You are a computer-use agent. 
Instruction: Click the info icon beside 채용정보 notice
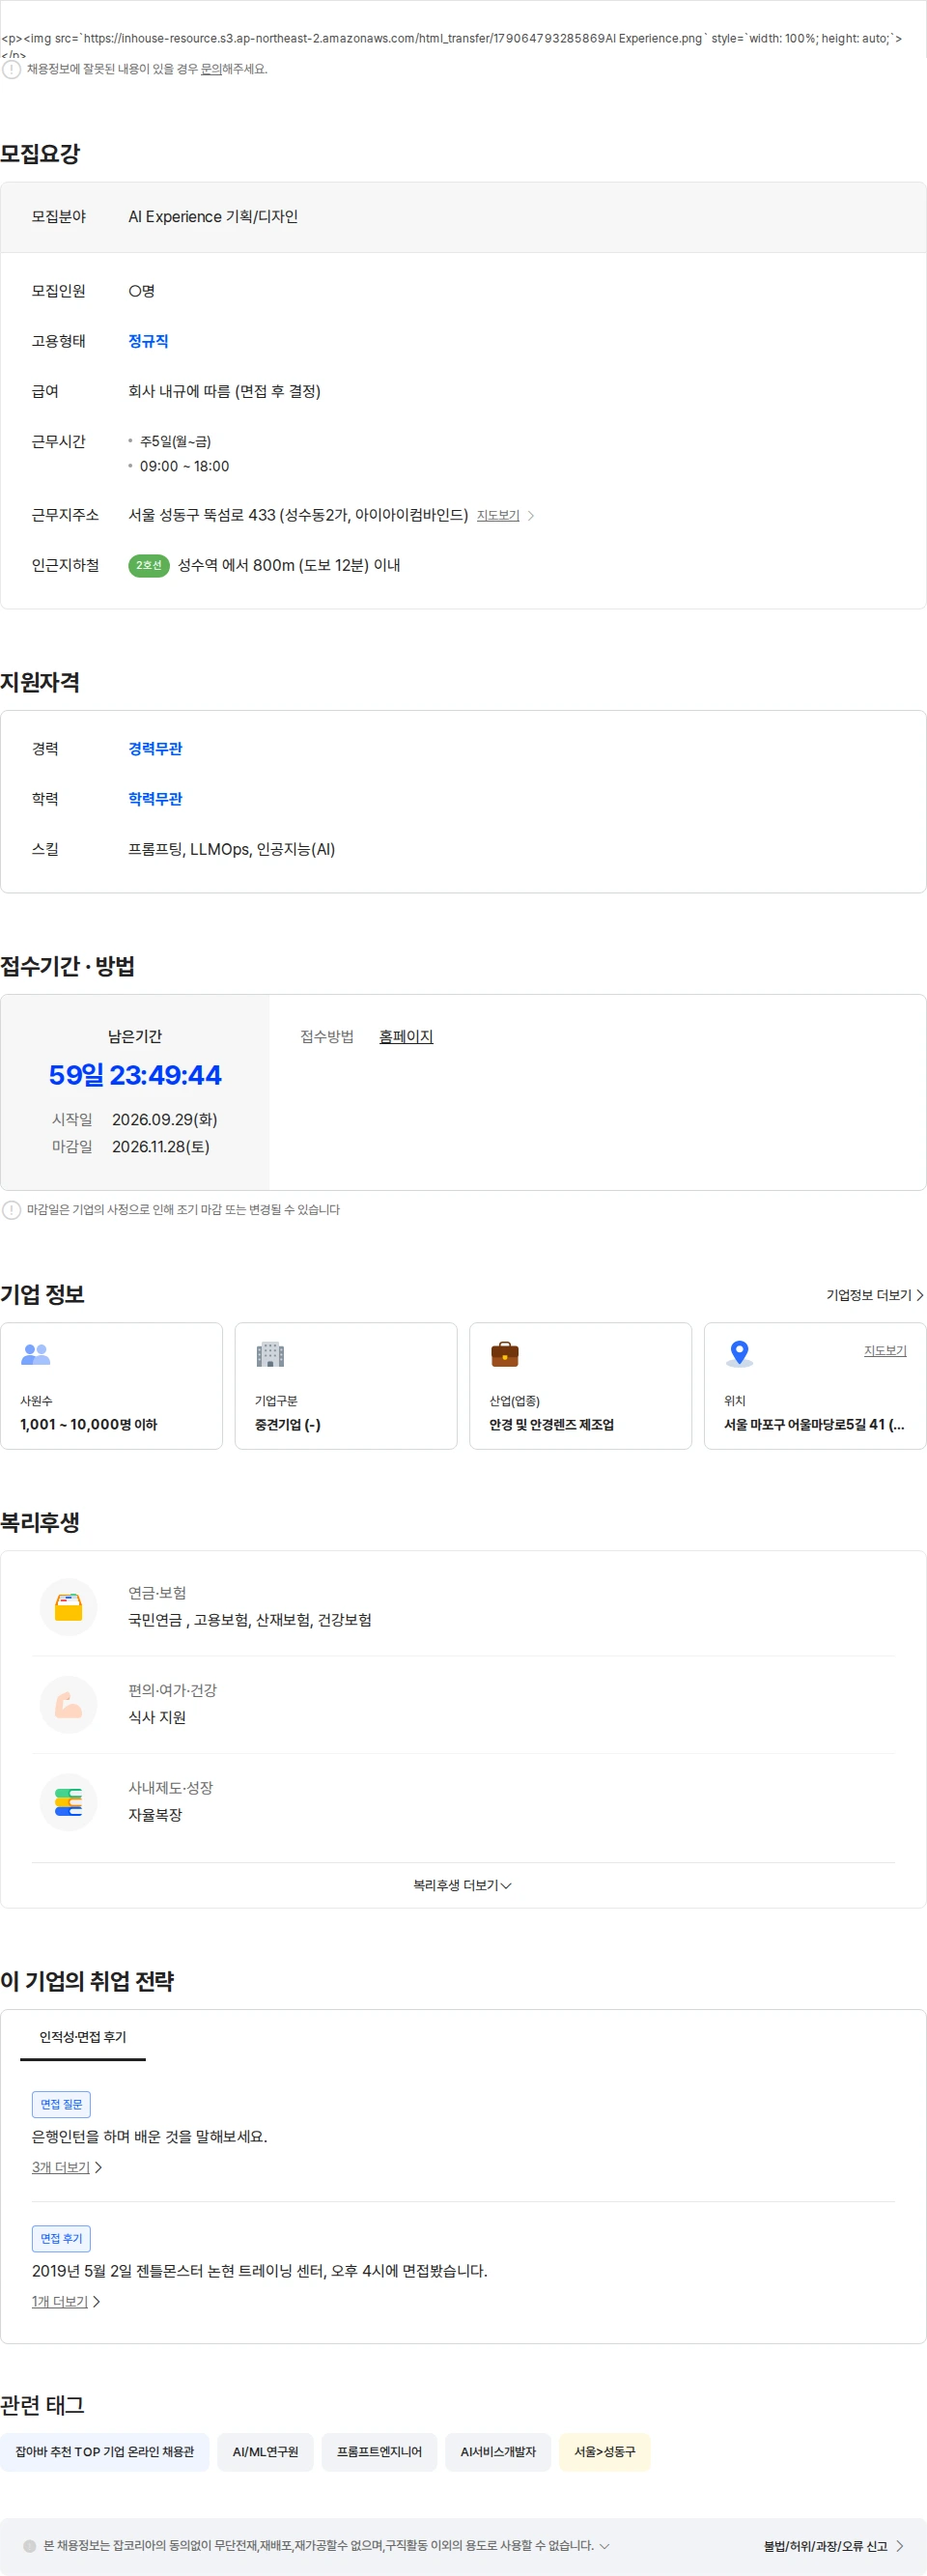click(x=12, y=69)
